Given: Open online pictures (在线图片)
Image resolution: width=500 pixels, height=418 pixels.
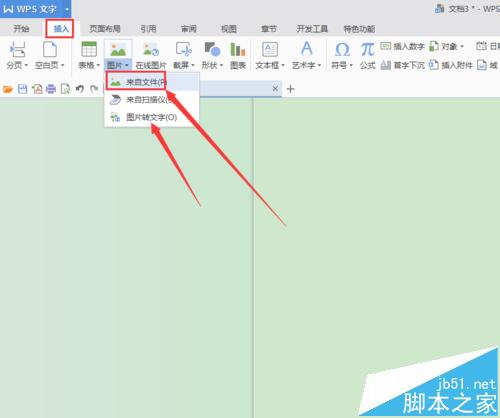Looking at the screenshot, I should pyautogui.click(x=151, y=55).
